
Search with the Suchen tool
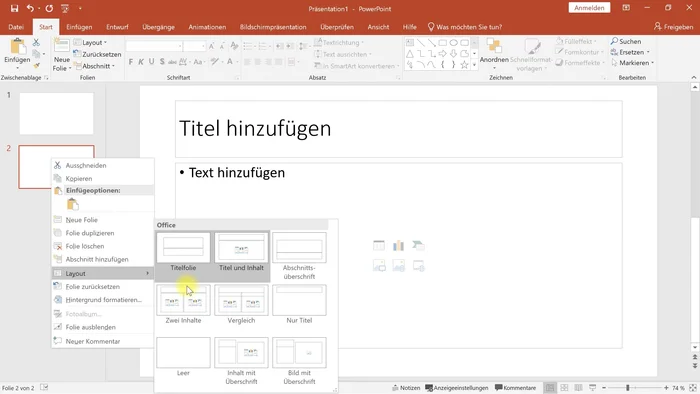tap(626, 41)
